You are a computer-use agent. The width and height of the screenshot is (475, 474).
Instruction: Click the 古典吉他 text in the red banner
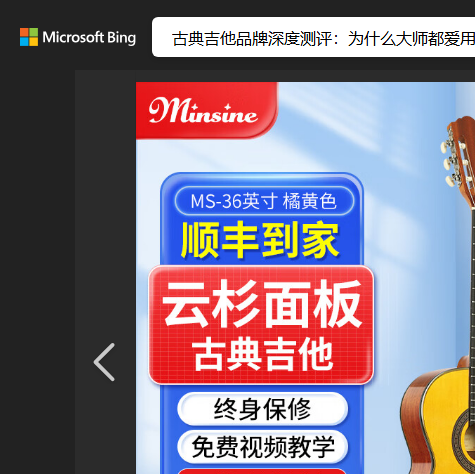tap(263, 354)
